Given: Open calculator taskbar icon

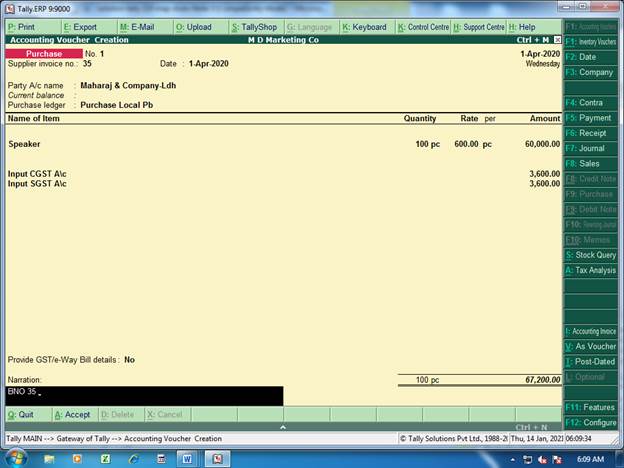Looking at the screenshot, I should click(x=162, y=459).
